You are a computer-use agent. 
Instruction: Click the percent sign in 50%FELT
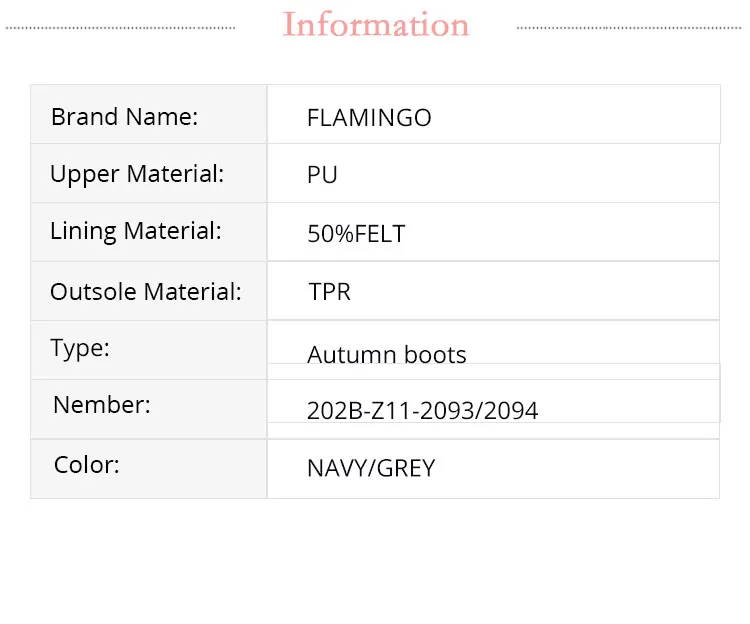[344, 234]
